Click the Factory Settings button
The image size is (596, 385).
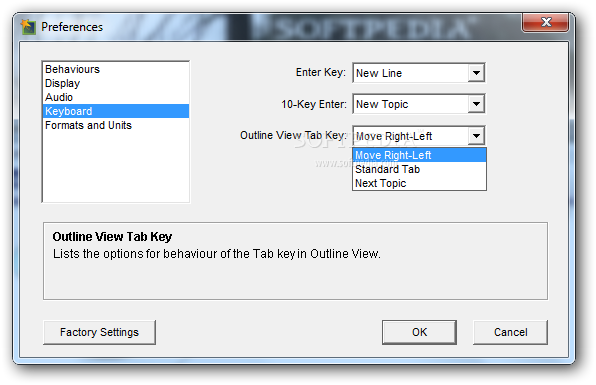[99, 332]
